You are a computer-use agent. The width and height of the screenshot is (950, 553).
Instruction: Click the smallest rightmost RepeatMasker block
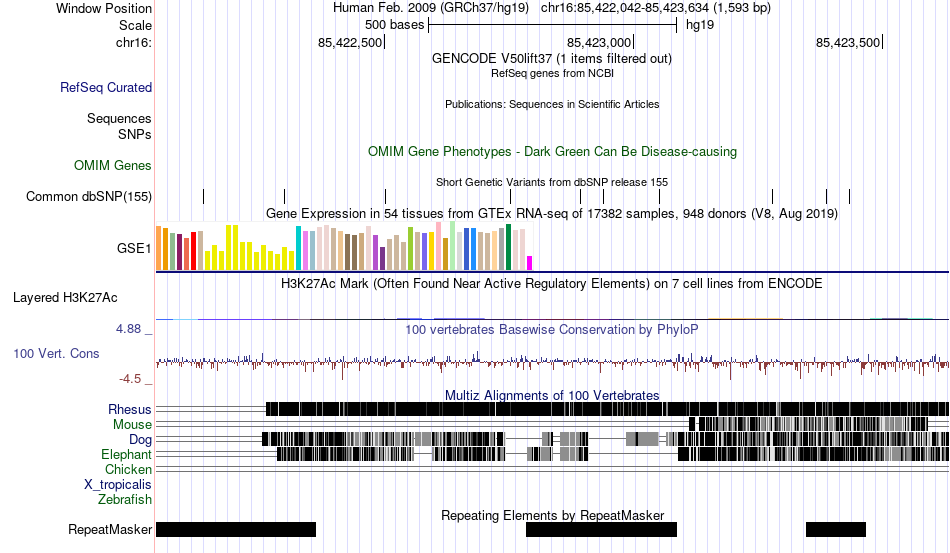coord(835,529)
